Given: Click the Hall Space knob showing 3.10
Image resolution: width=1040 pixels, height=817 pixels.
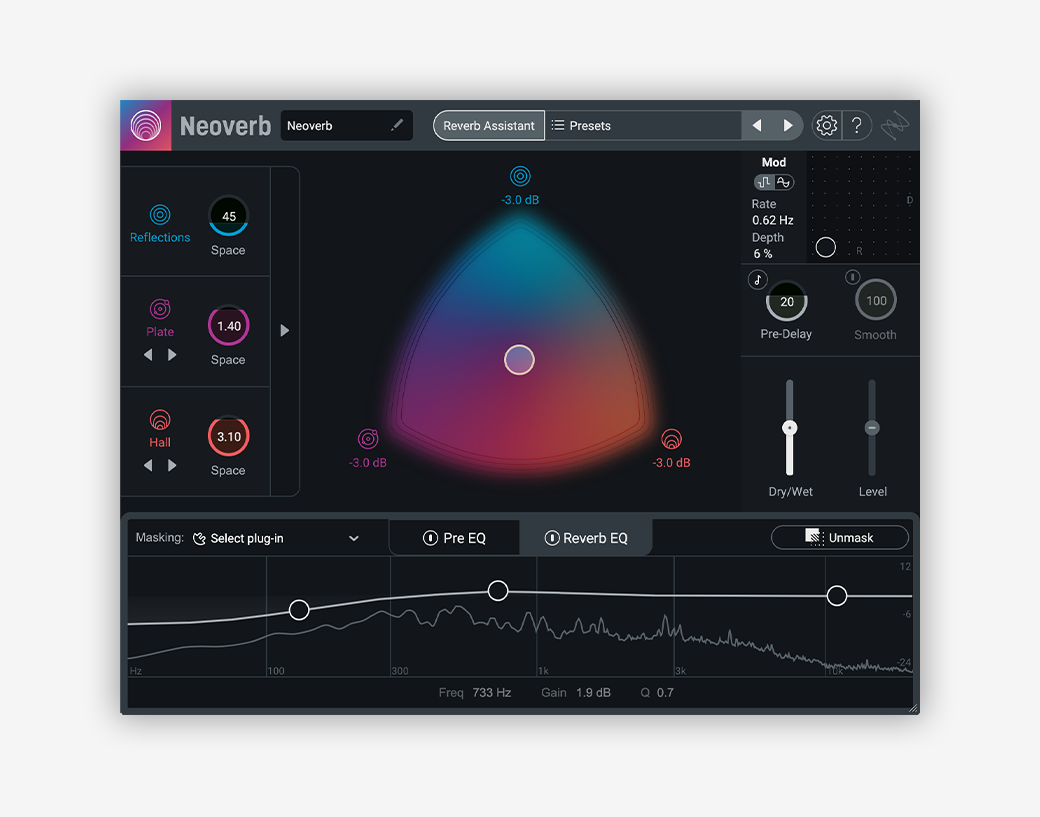Looking at the screenshot, I should tap(229, 436).
